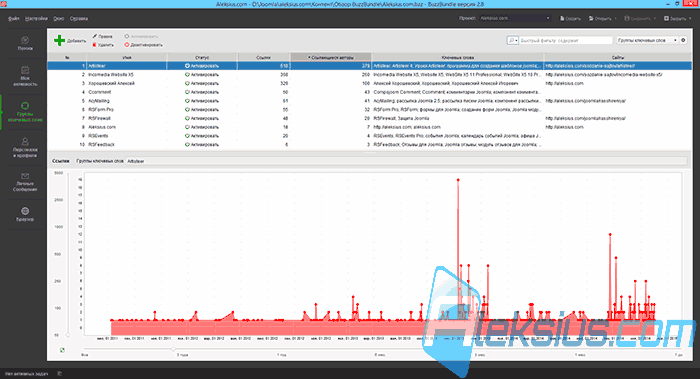Open the Окно menu
This screenshot has width=700, height=379.
[58, 18]
